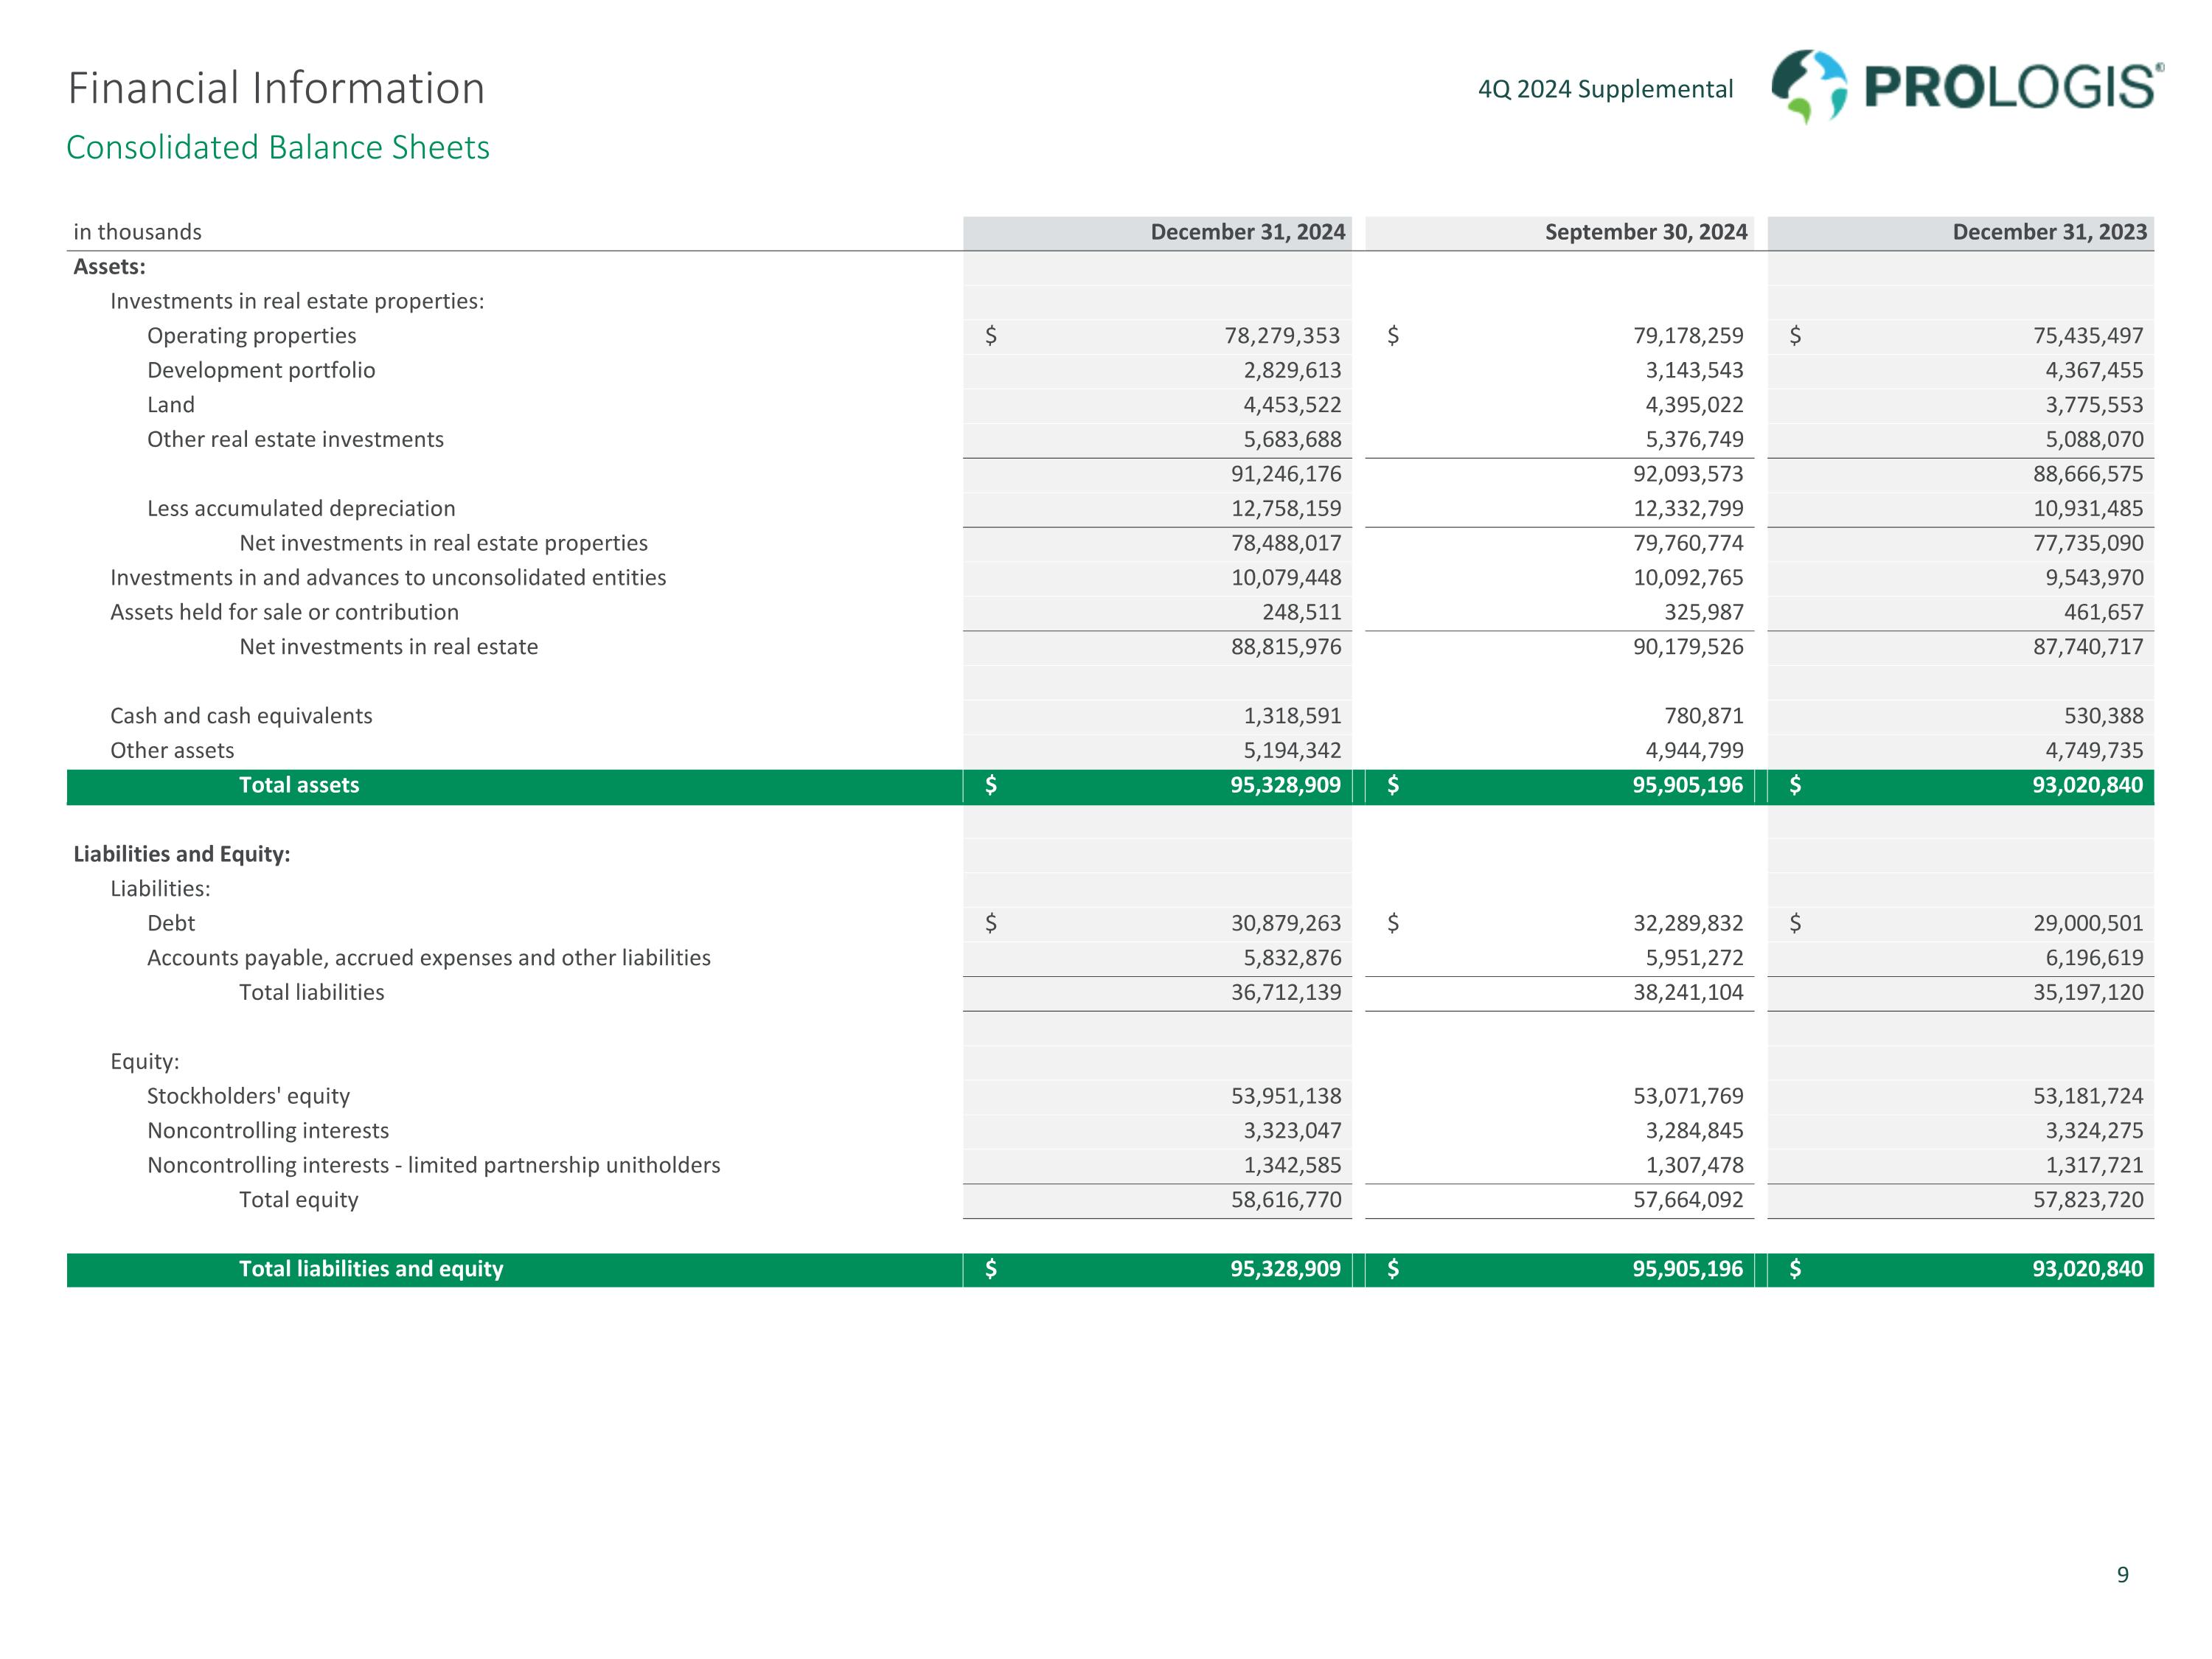2212x1659 pixels.
Task: Click Operating properties value 78,279,353
Action: coord(1282,336)
